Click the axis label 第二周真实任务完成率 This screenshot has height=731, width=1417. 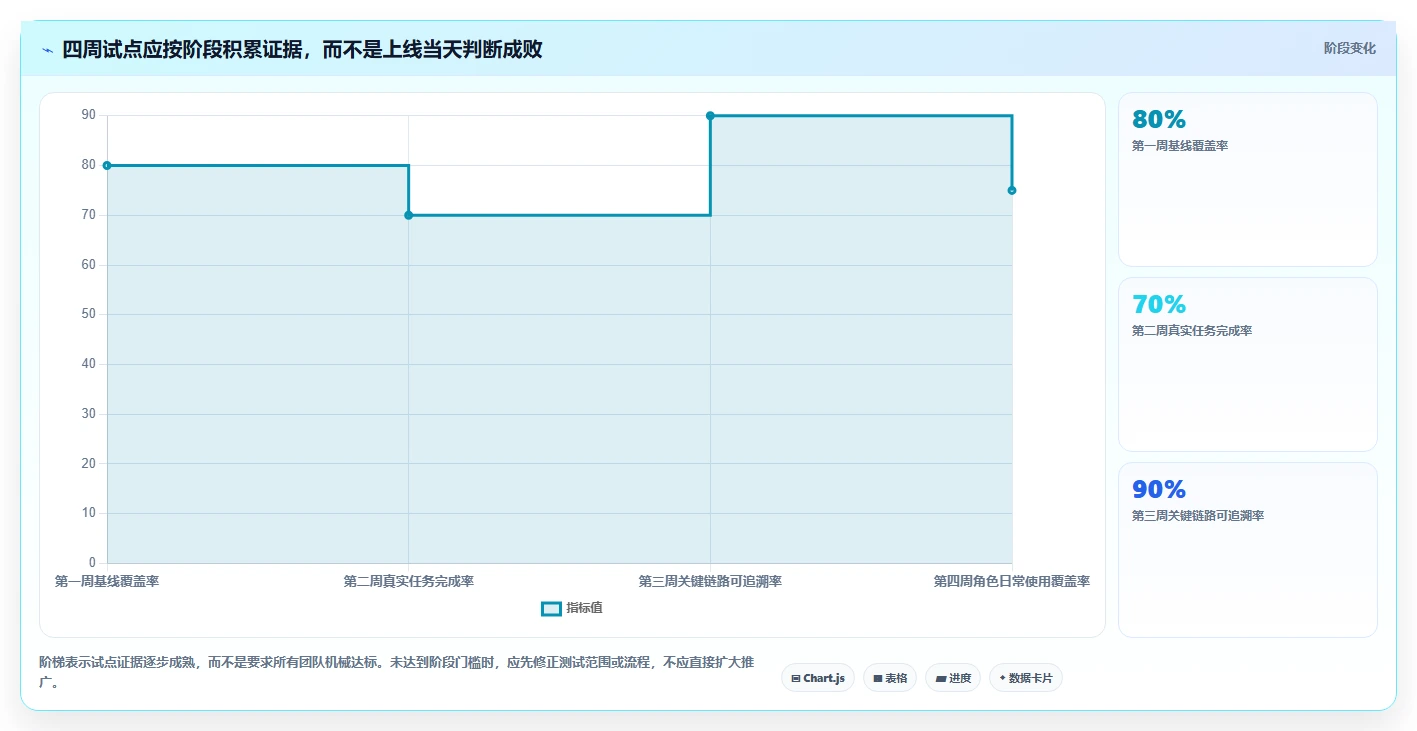[x=408, y=581]
